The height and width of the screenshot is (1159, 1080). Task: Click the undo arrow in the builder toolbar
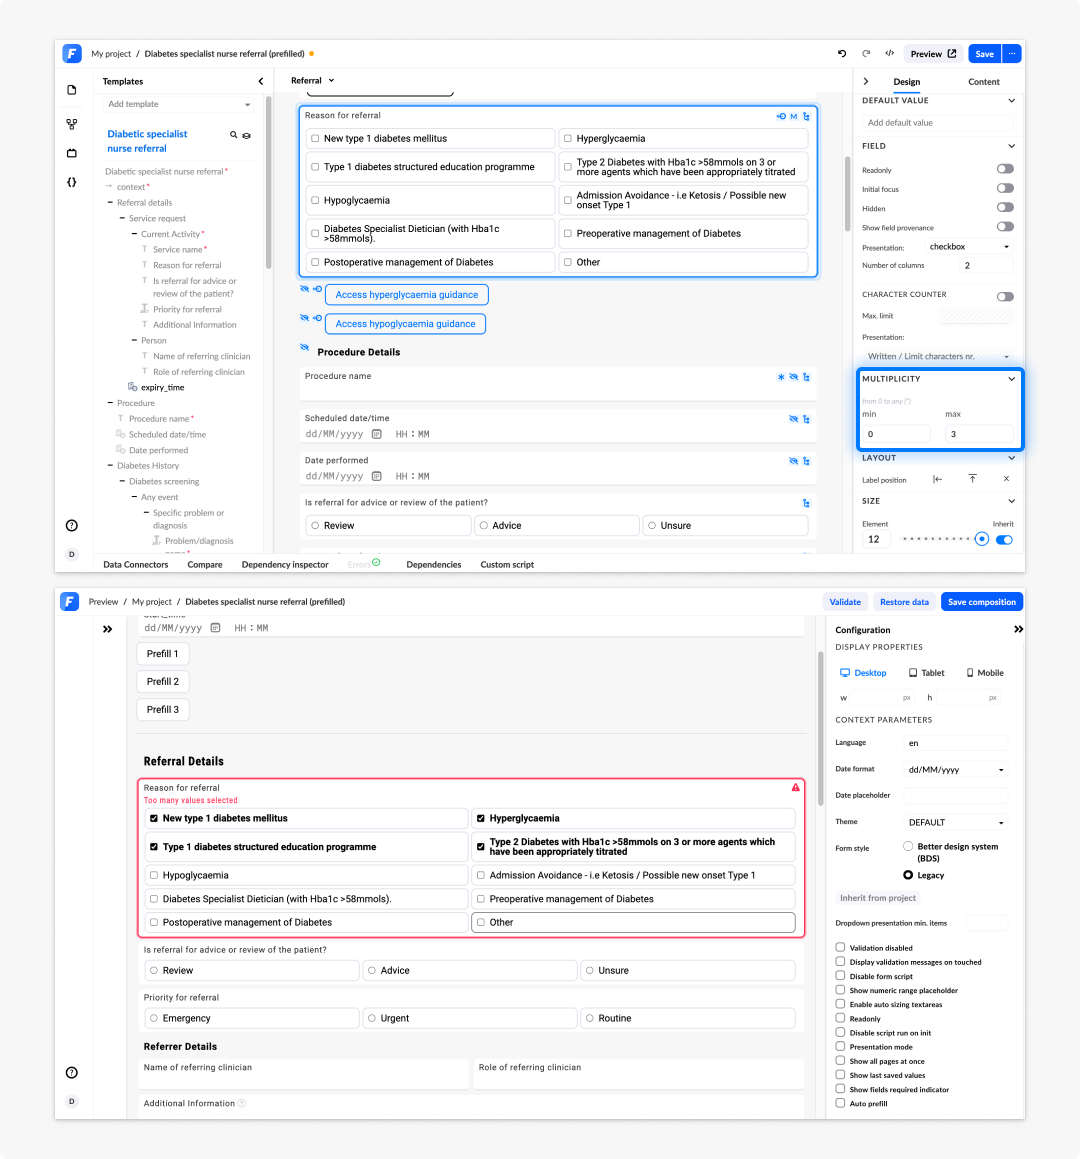tap(842, 53)
